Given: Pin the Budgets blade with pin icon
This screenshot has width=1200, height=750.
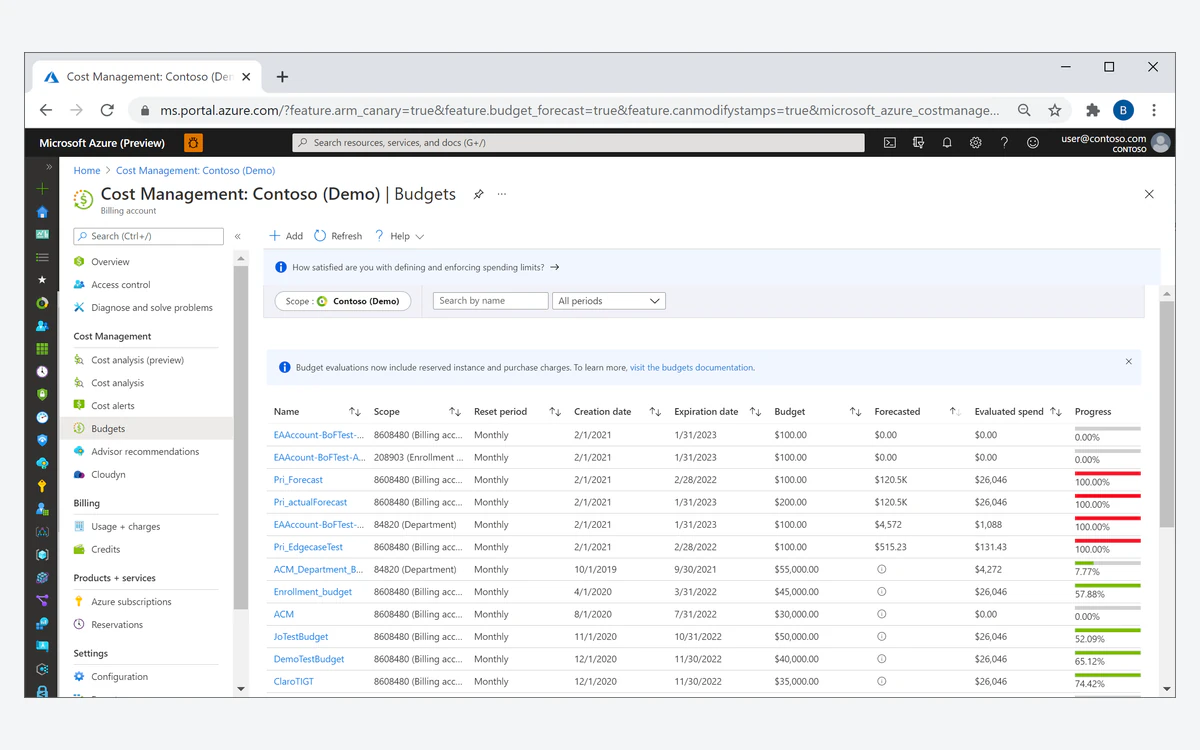Looking at the screenshot, I should pos(478,194).
